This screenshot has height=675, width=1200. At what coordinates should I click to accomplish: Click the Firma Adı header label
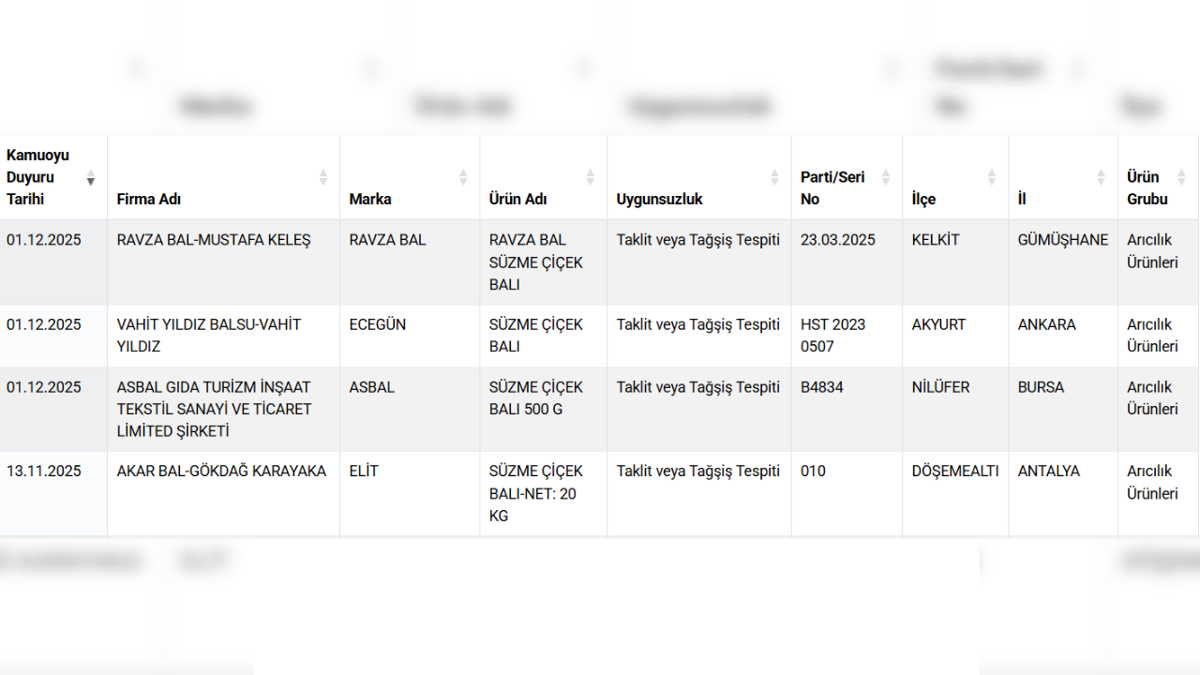pyautogui.click(x=149, y=199)
